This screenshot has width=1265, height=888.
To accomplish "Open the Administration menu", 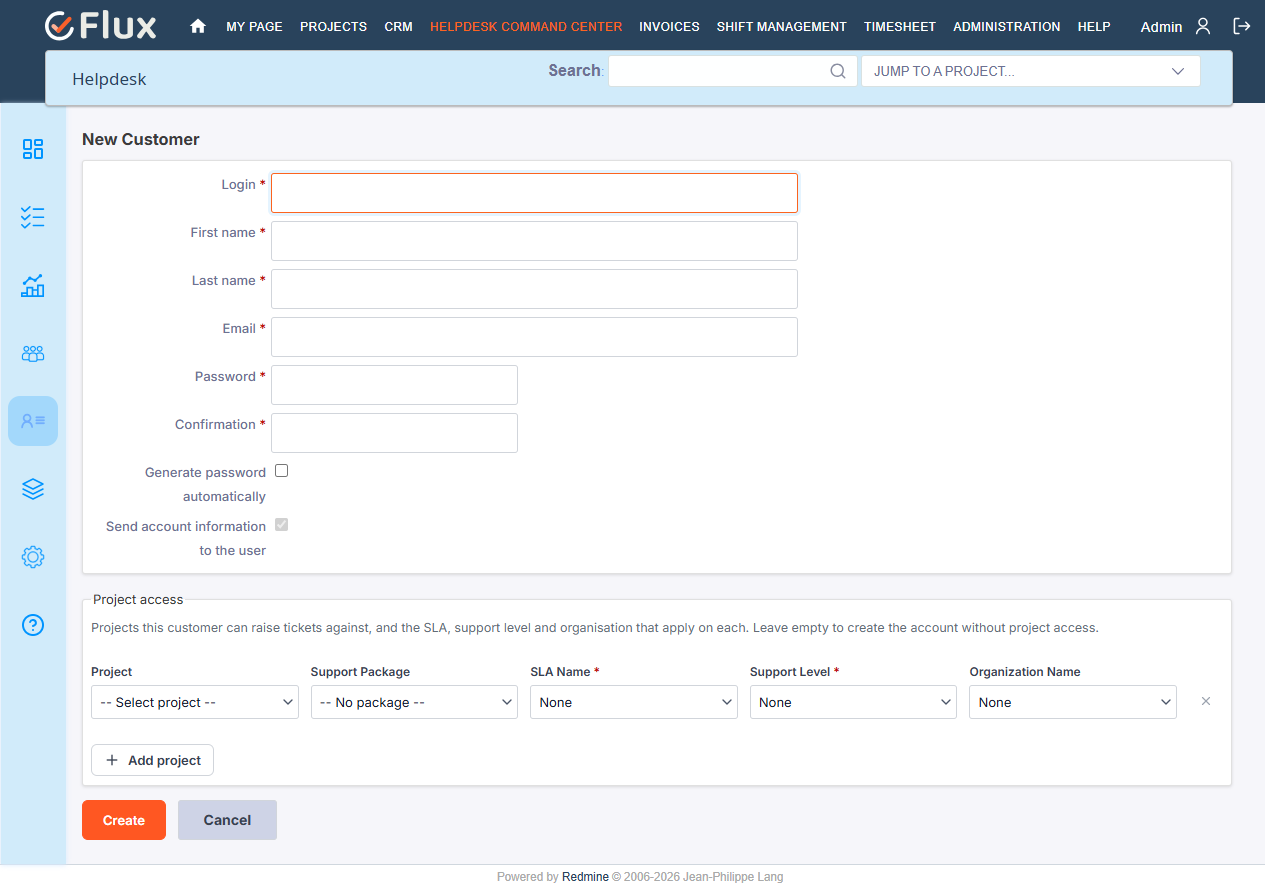I will click(x=1007, y=27).
